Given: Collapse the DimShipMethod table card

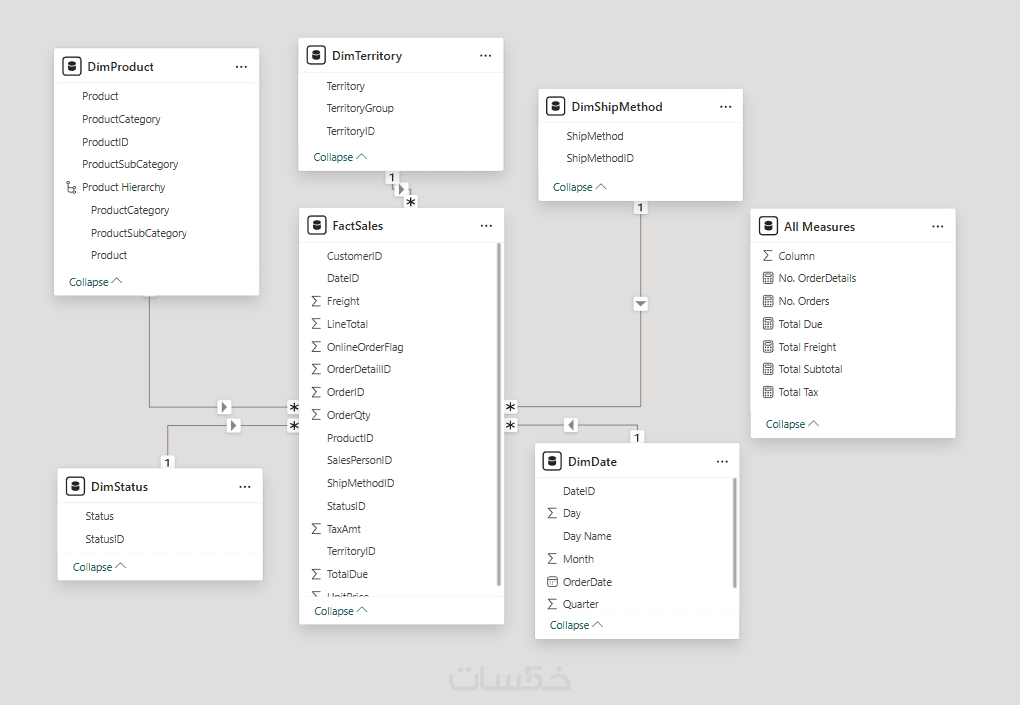Looking at the screenshot, I should tap(579, 187).
